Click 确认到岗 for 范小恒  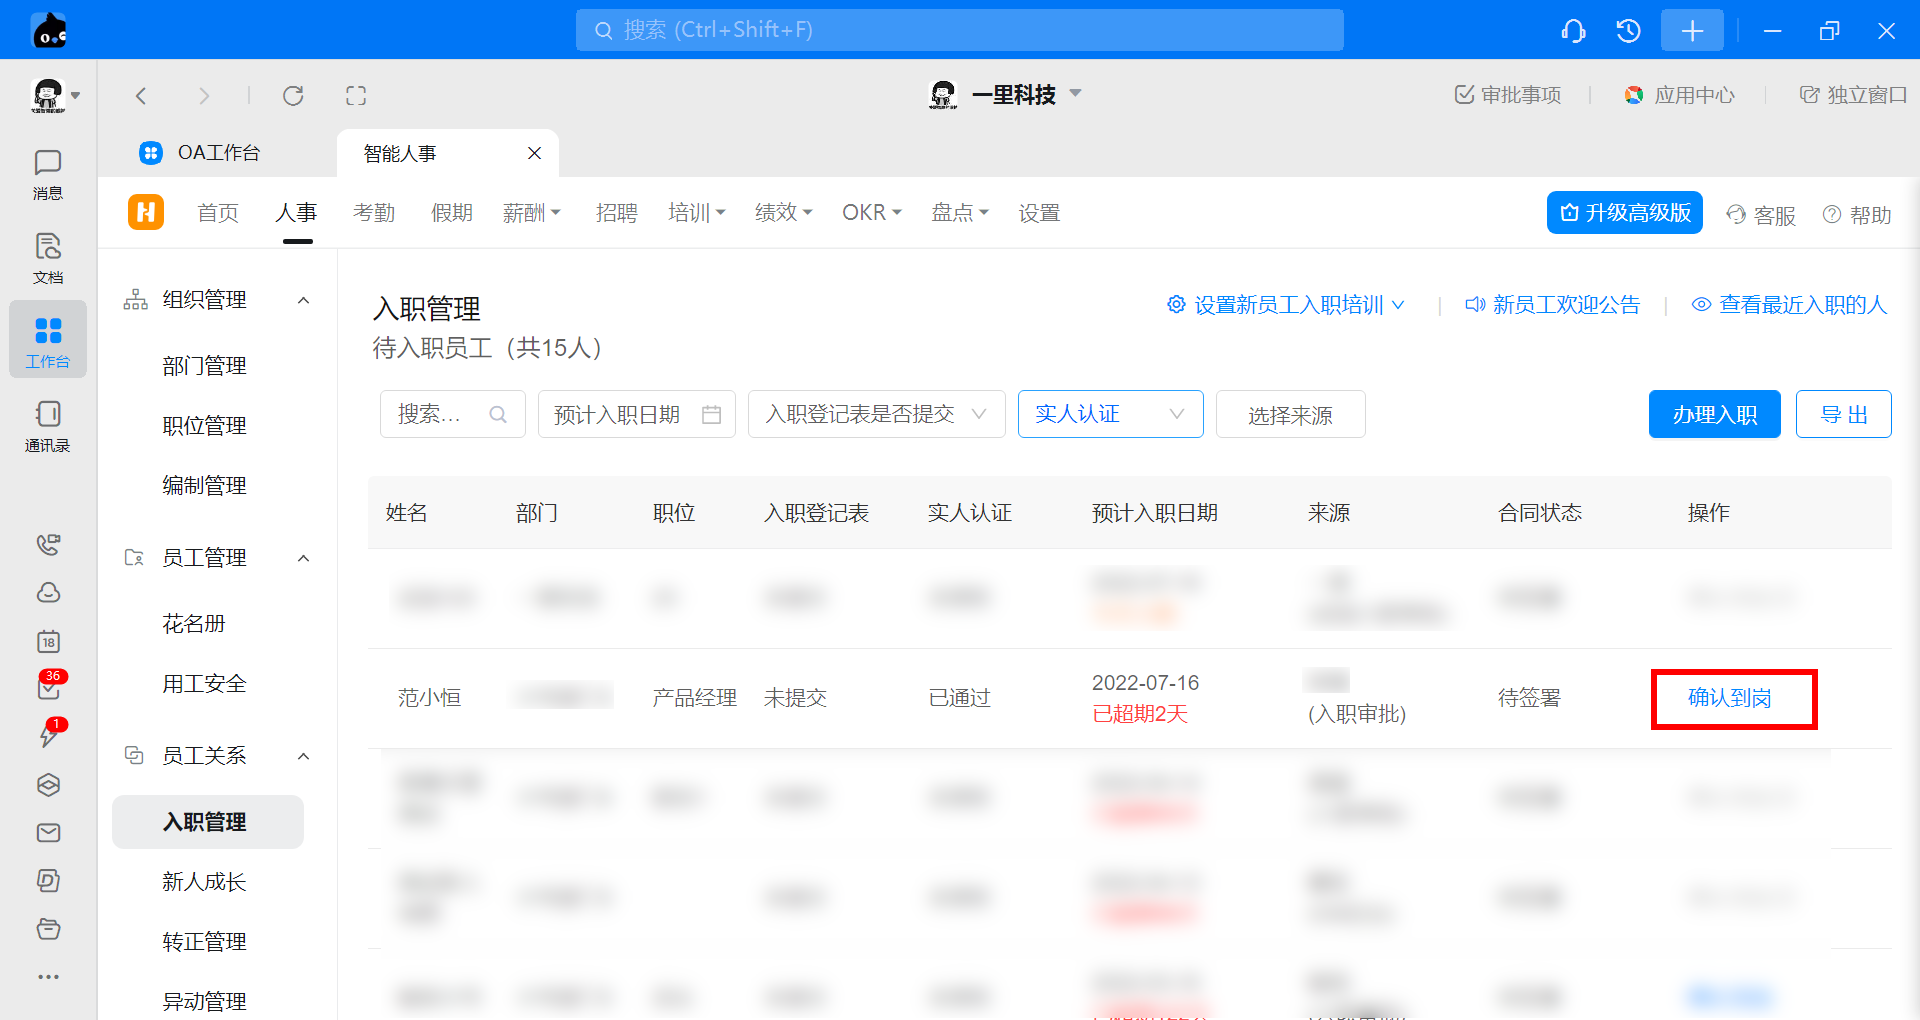[x=1730, y=698]
